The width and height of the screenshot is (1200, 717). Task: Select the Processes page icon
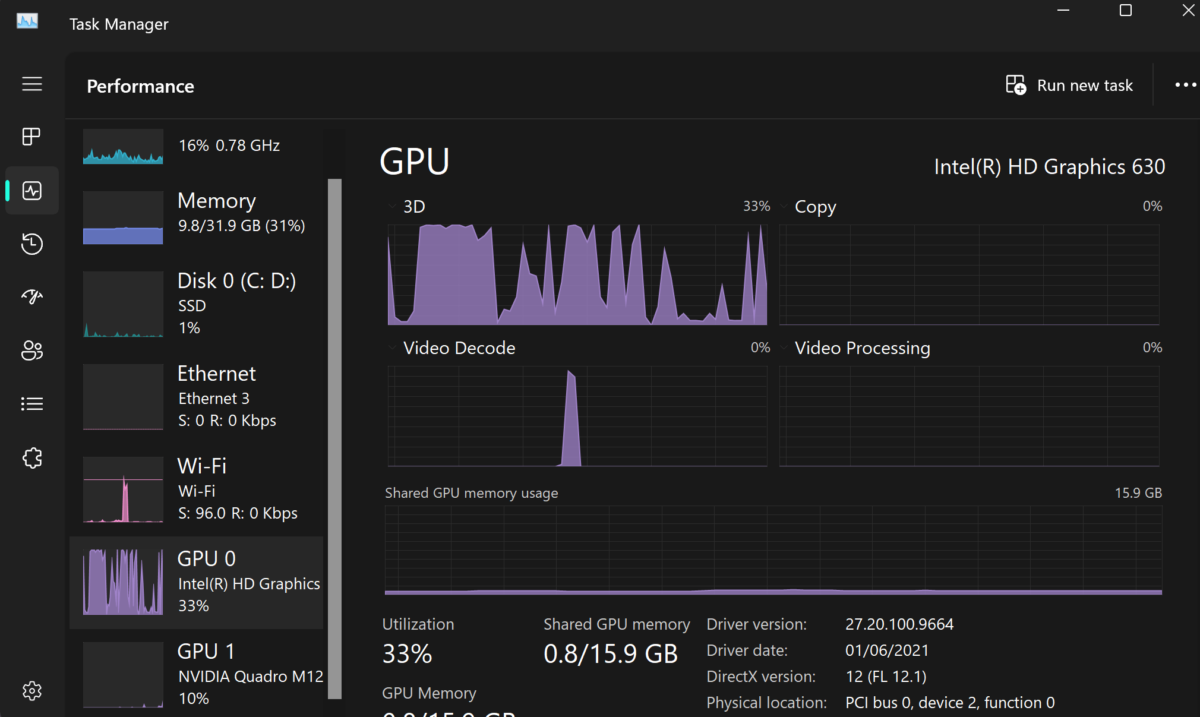[31, 137]
